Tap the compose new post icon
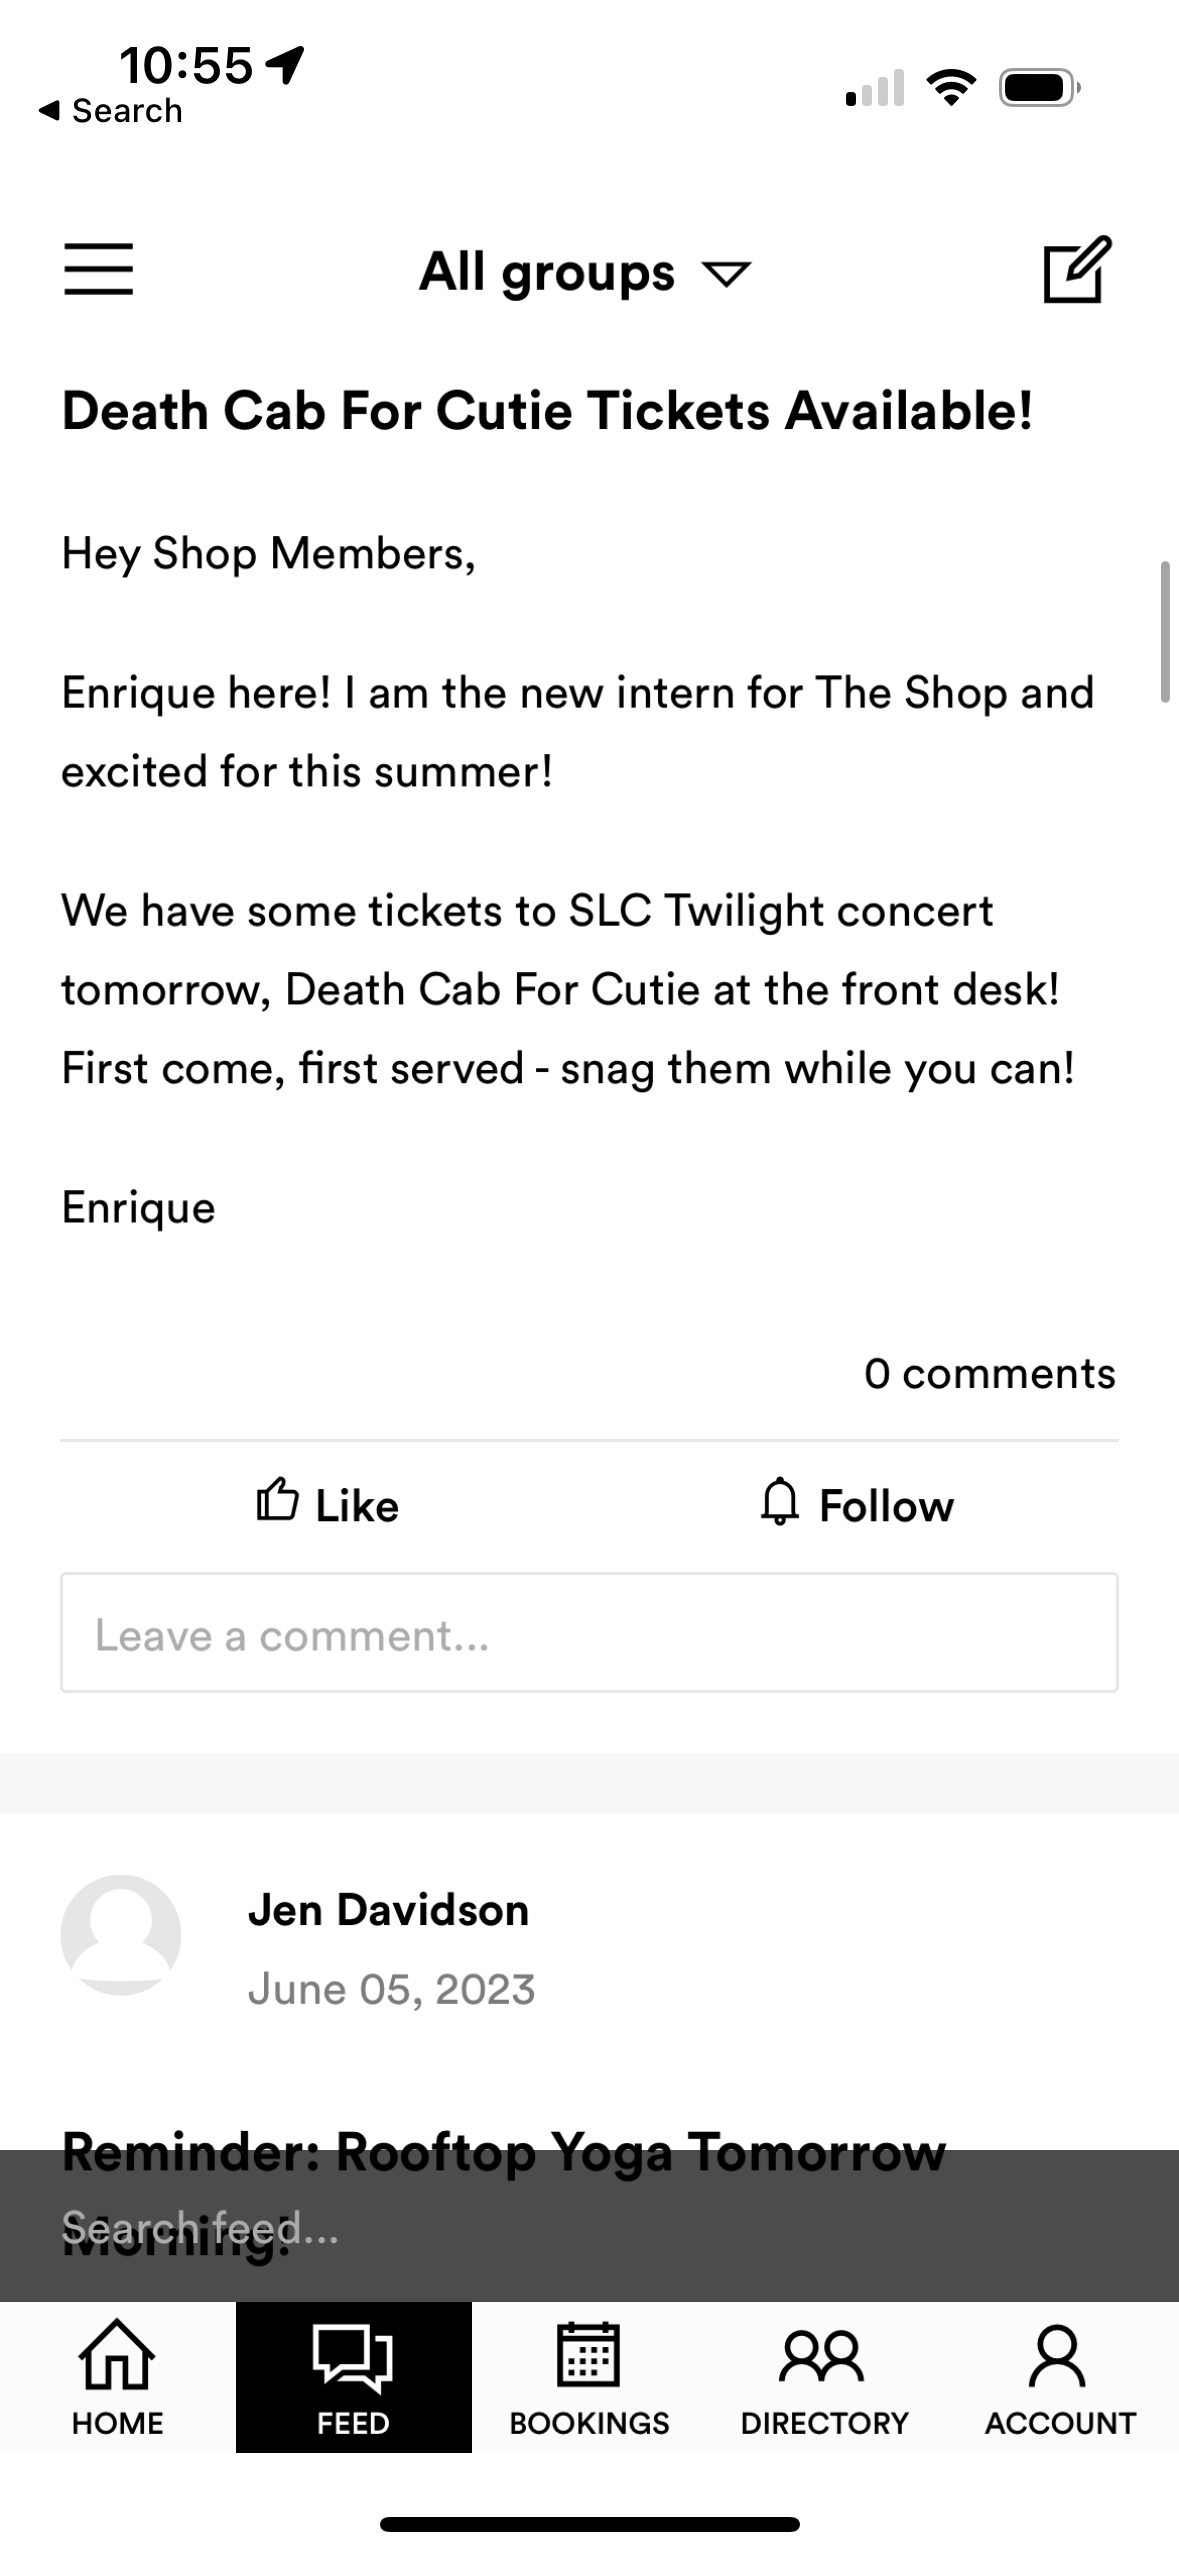The width and height of the screenshot is (1179, 2556). tap(1076, 269)
